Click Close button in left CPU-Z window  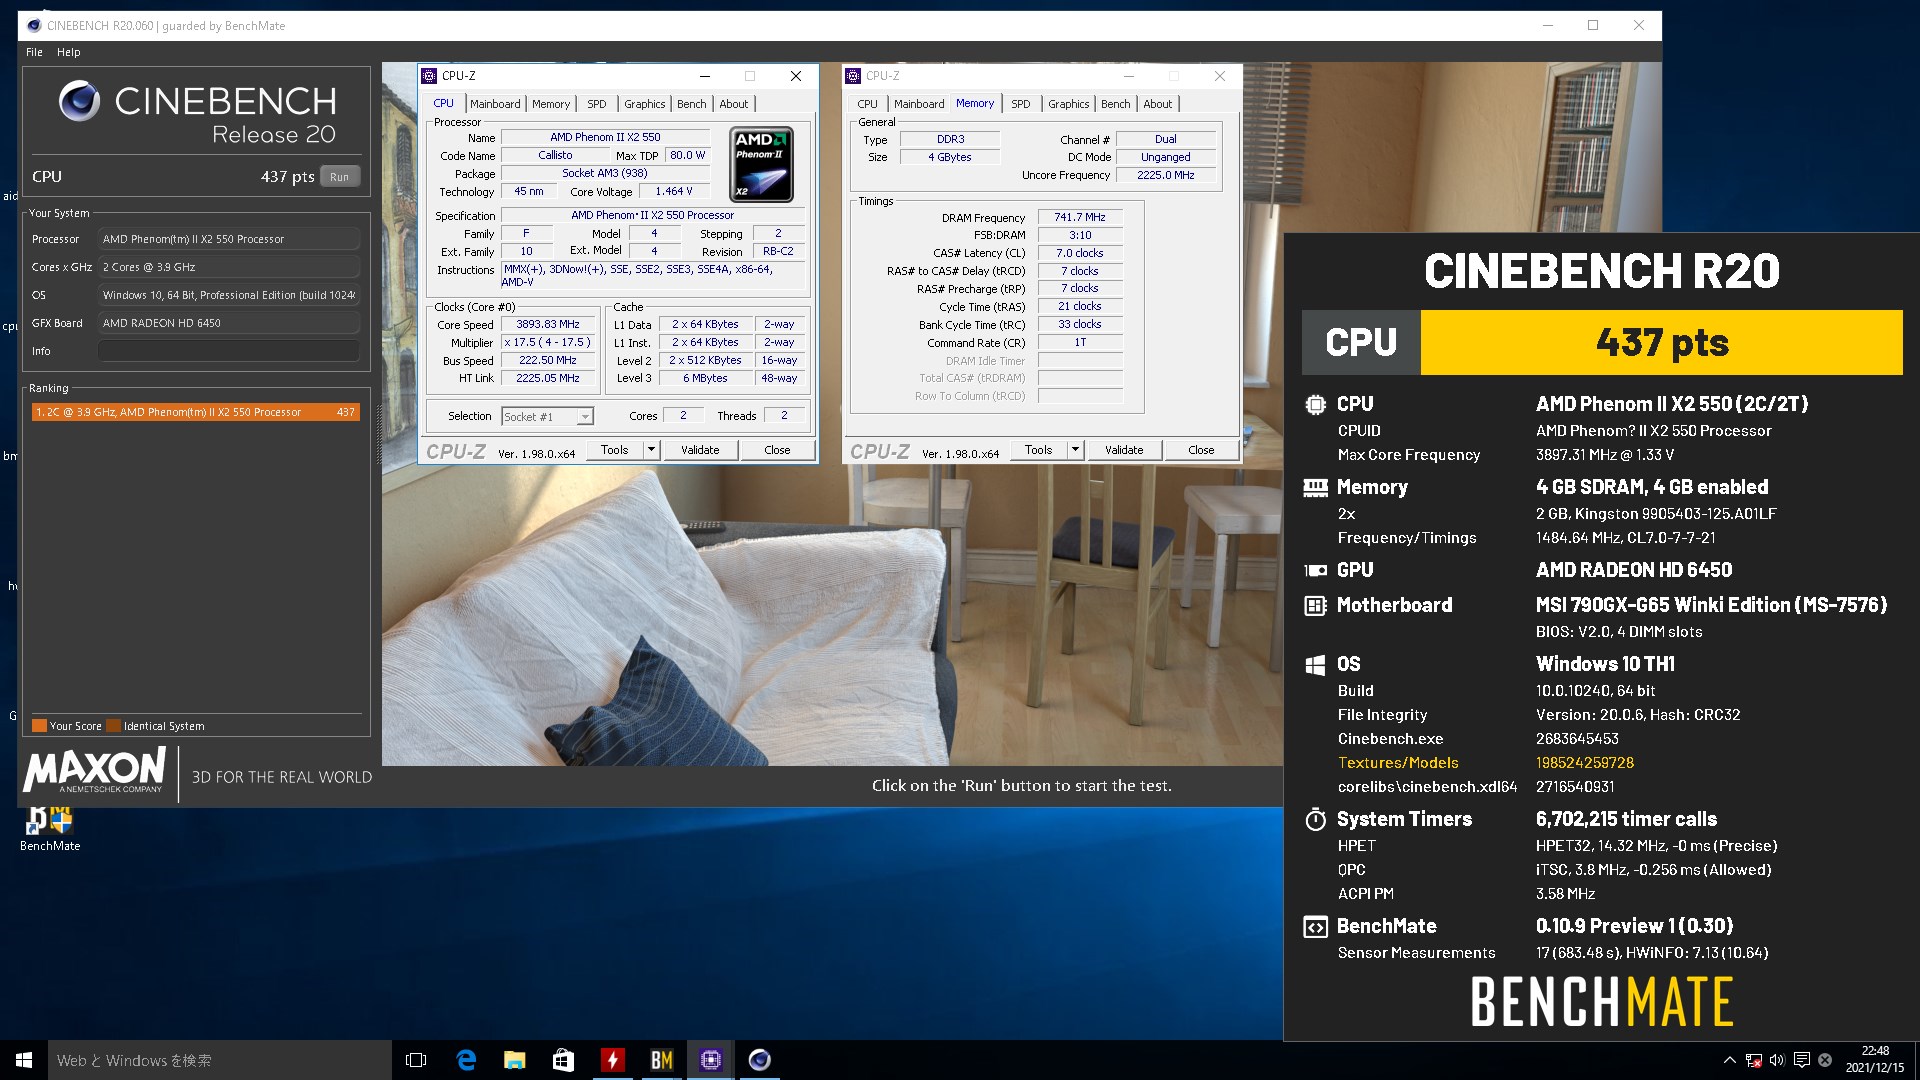click(x=777, y=450)
